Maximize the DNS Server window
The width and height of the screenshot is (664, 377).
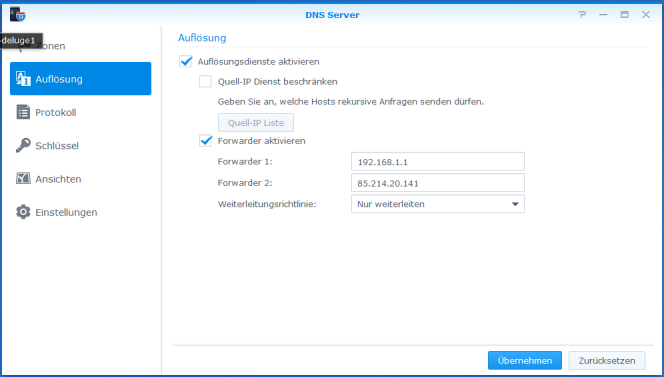[x=625, y=14]
